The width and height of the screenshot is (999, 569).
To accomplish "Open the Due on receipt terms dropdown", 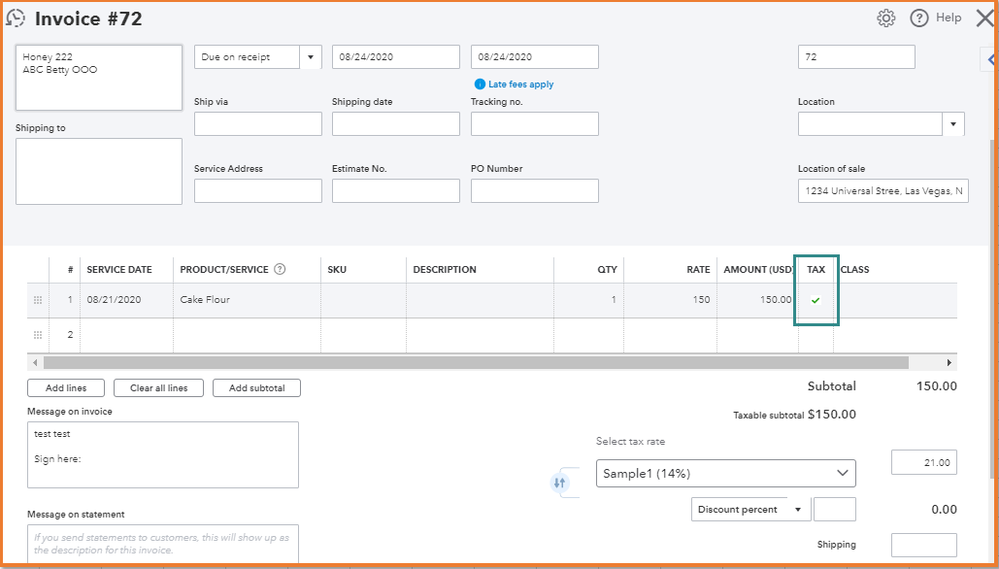I will pyautogui.click(x=310, y=57).
